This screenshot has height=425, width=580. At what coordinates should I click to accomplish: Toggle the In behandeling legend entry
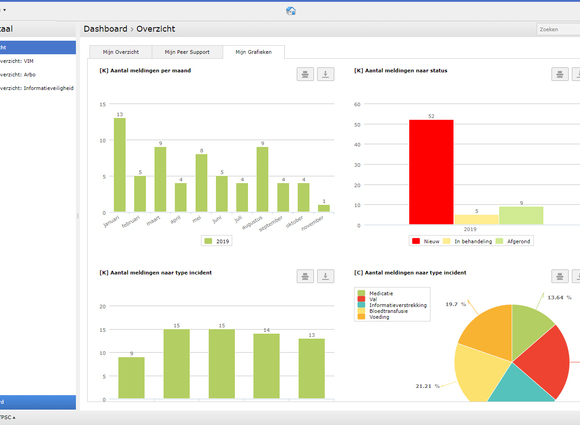[468, 241]
